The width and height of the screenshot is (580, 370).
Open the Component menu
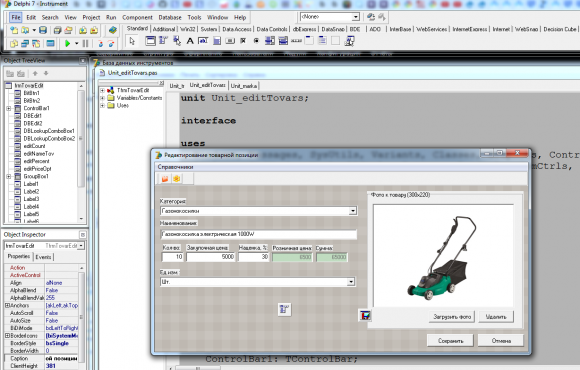137,17
